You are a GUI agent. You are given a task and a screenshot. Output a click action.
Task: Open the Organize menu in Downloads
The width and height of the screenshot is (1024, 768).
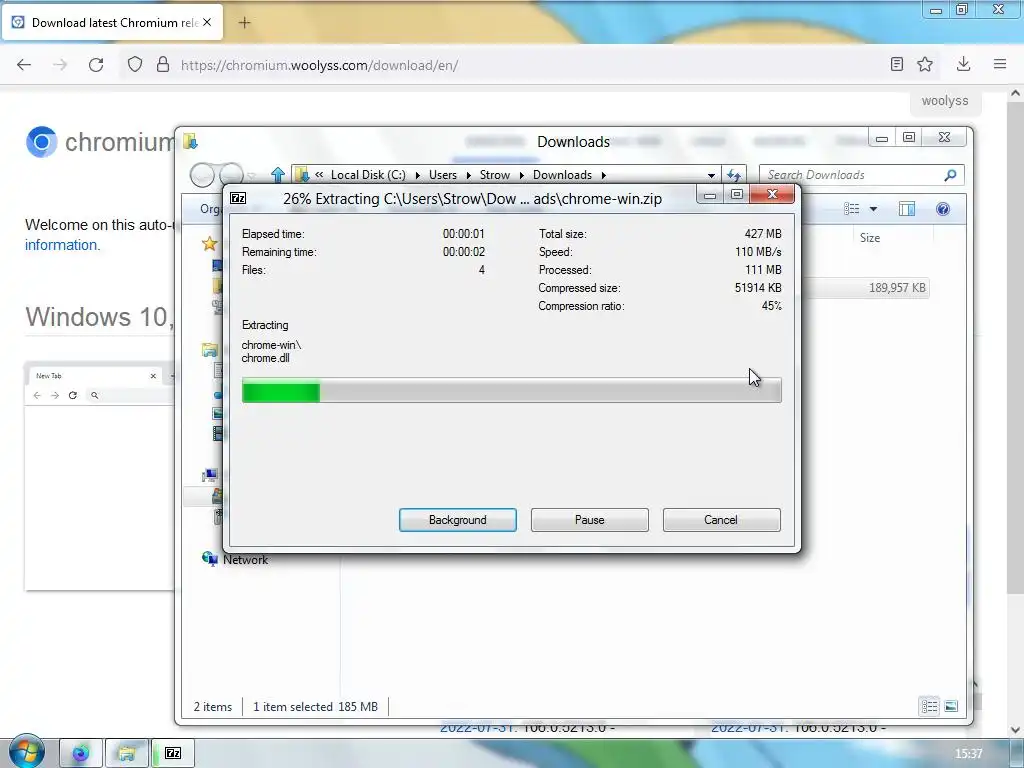tap(210, 209)
